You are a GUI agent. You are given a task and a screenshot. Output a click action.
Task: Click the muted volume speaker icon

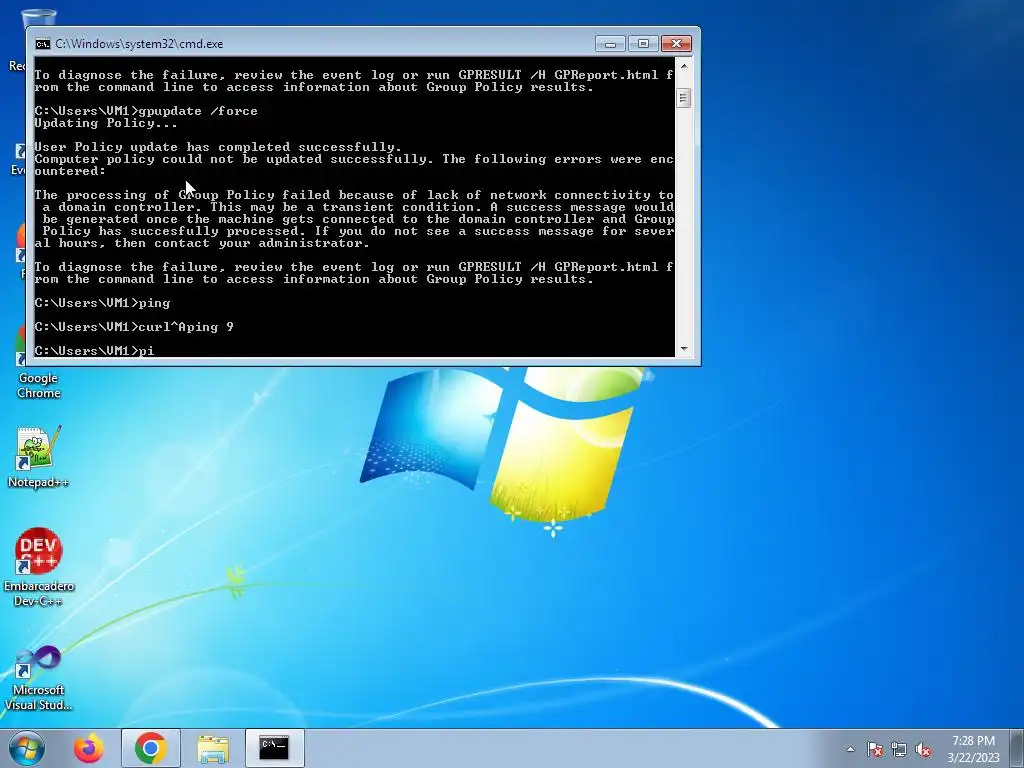(x=923, y=749)
